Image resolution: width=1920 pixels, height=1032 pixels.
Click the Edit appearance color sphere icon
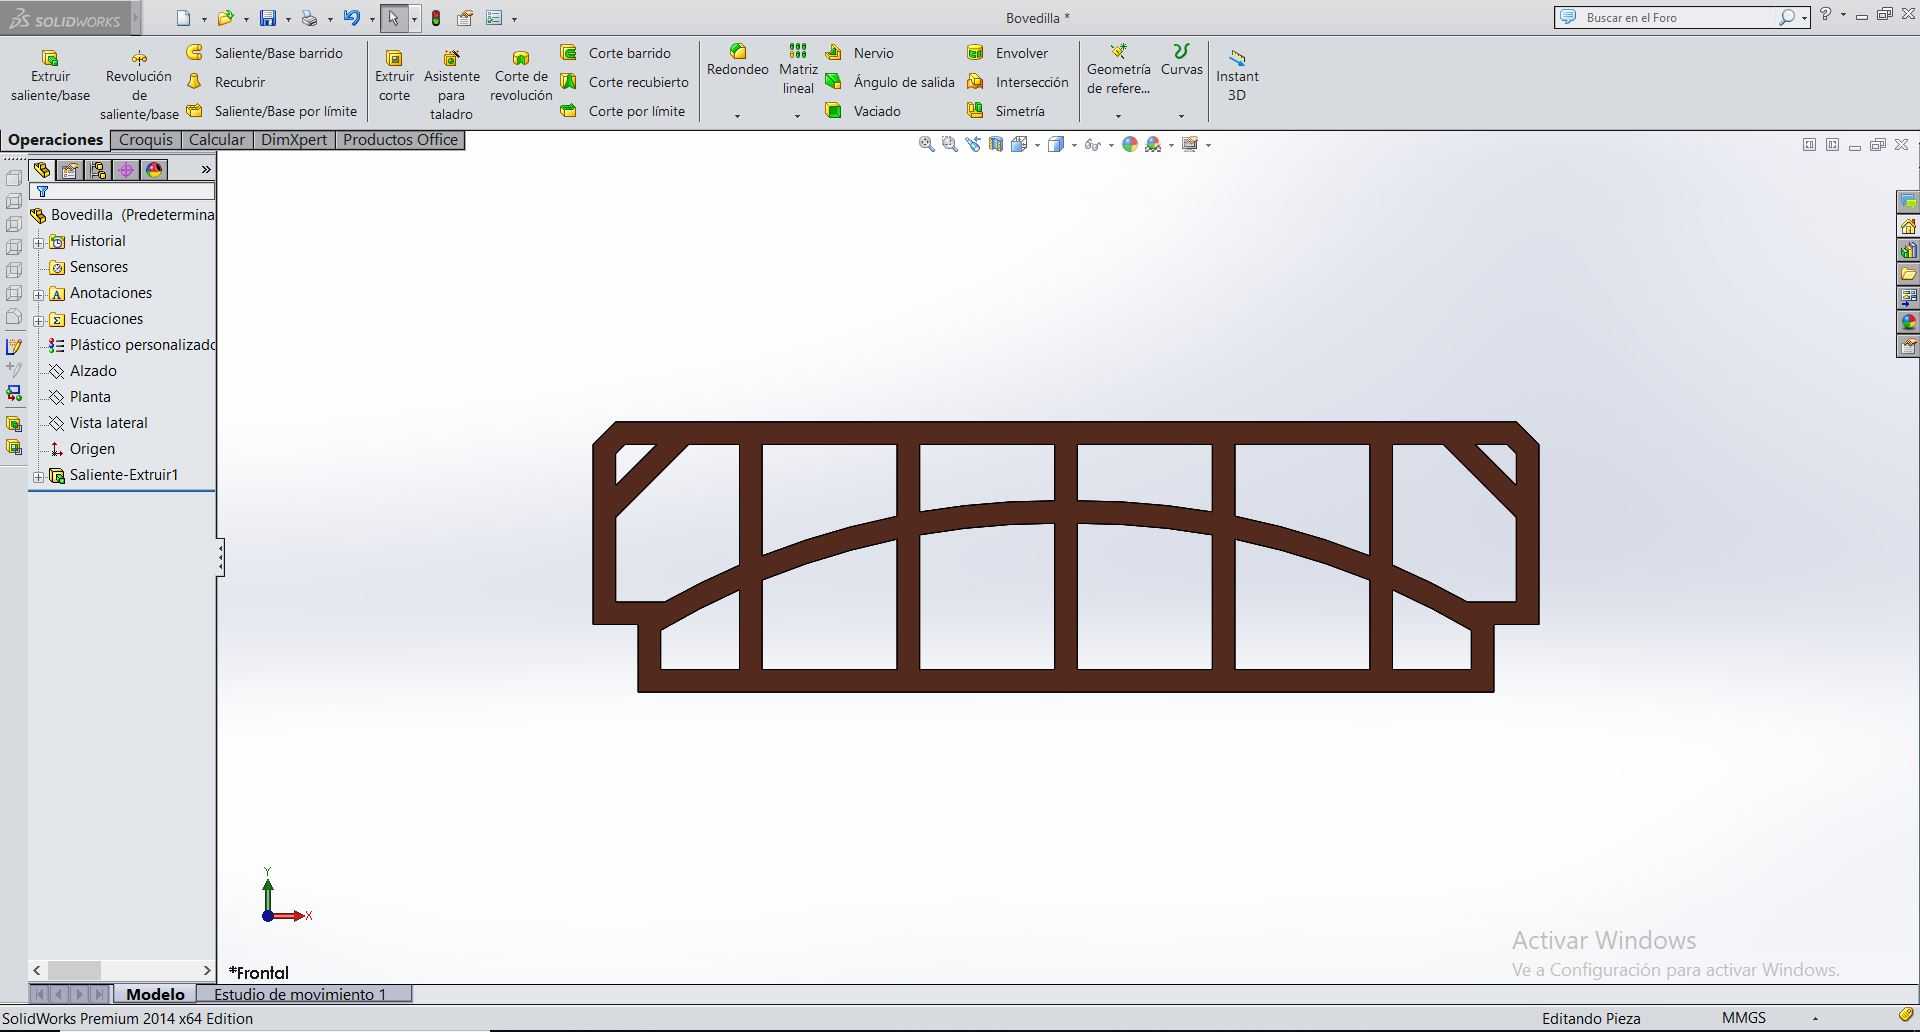click(1130, 145)
